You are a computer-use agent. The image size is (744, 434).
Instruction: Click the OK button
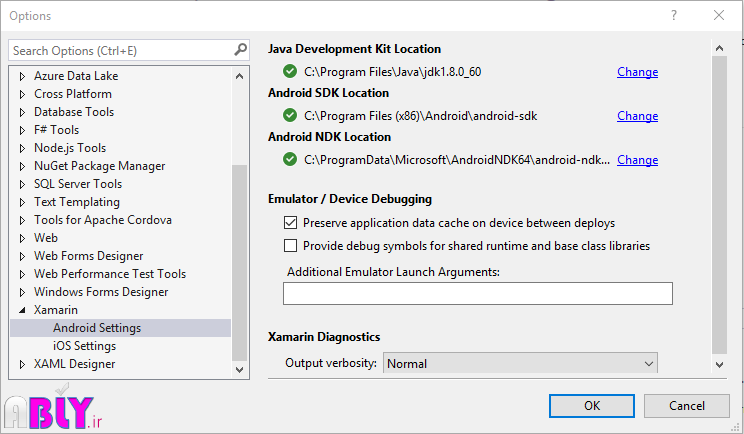(592, 406)
